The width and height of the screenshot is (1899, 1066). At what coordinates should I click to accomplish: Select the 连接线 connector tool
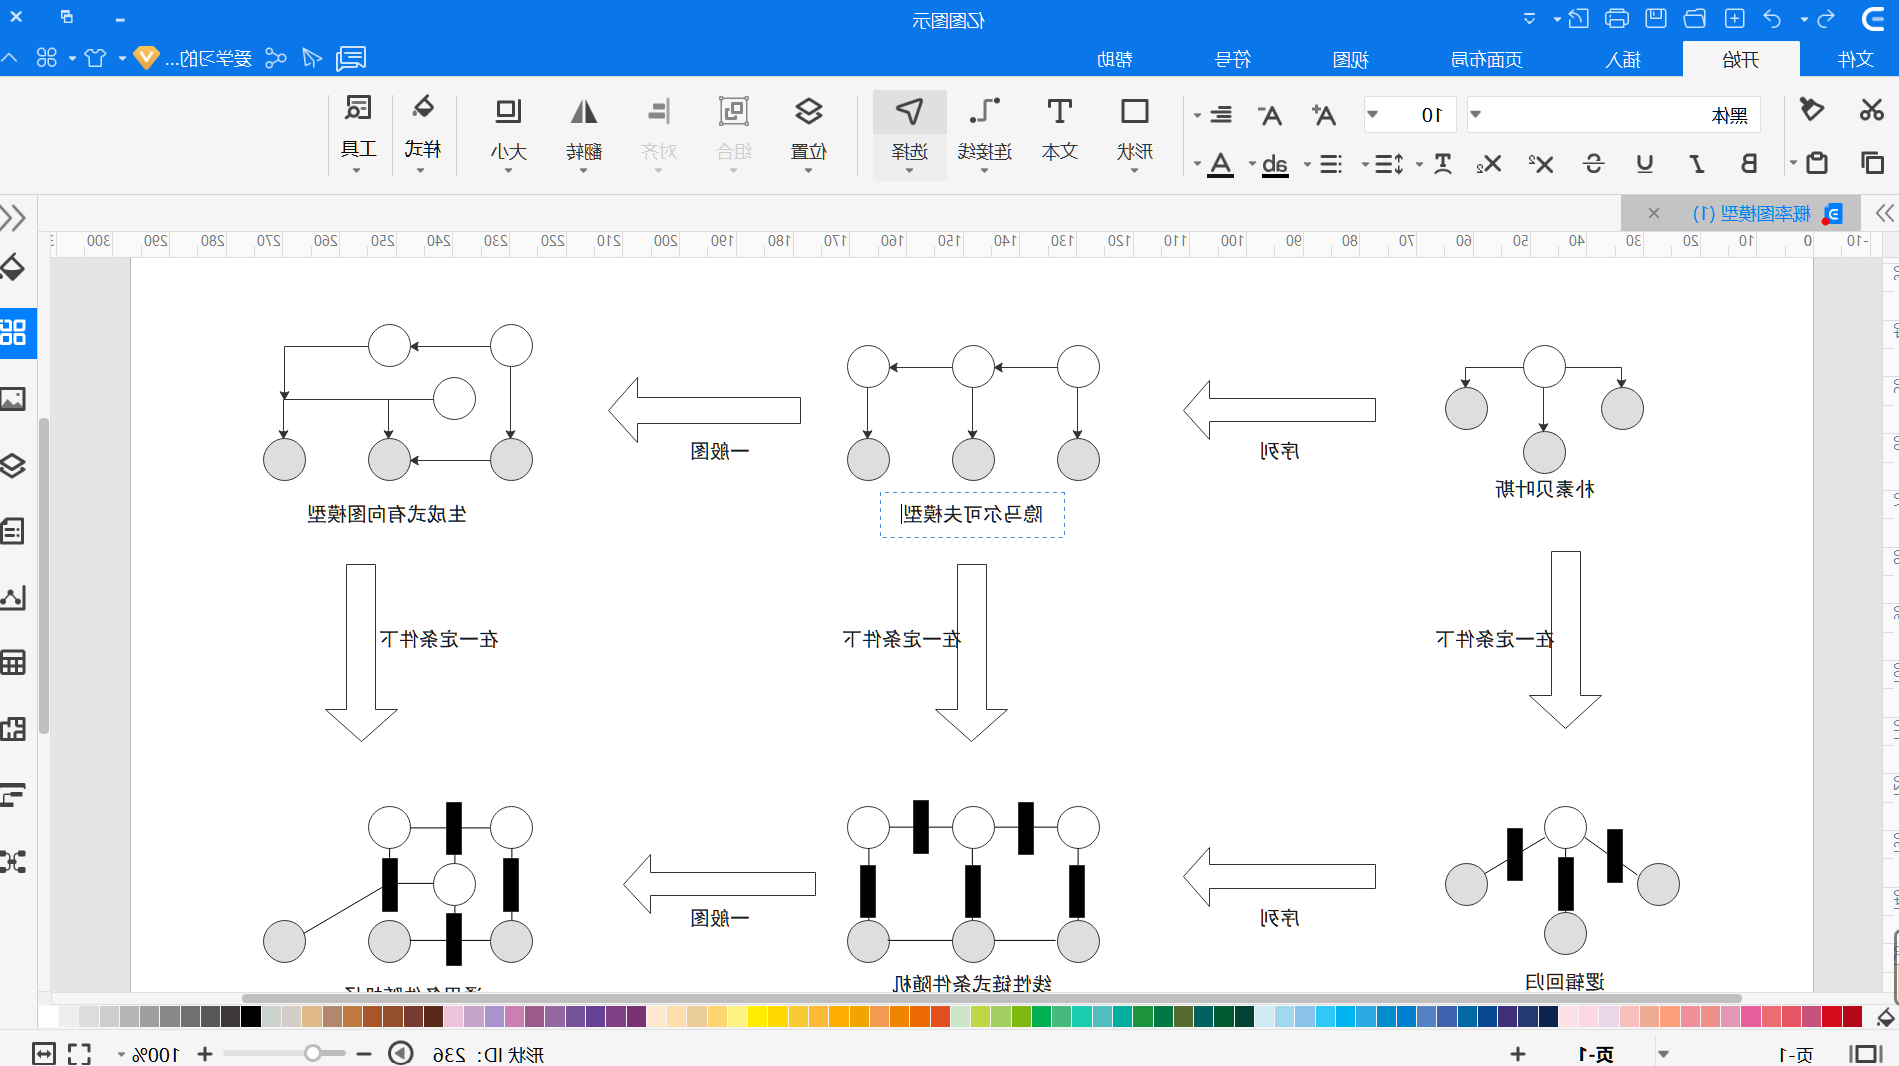pos(985,128)
